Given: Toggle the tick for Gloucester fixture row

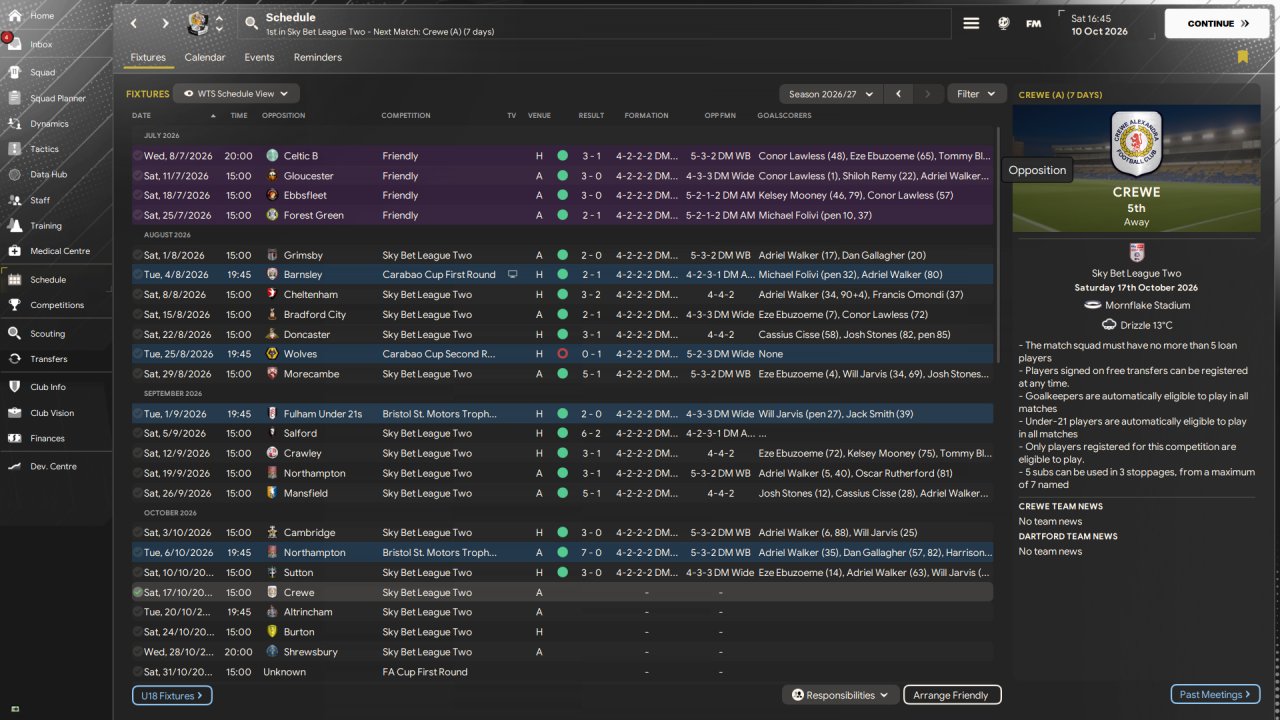Looking at the screenshot, I should click(x=138, y=176).
